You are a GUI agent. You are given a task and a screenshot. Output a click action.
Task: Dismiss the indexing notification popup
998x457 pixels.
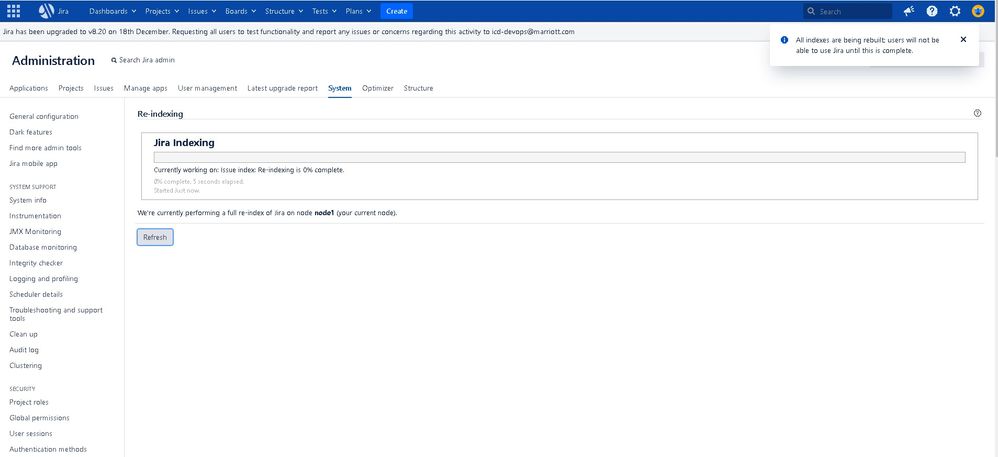(x=963, y=40)
